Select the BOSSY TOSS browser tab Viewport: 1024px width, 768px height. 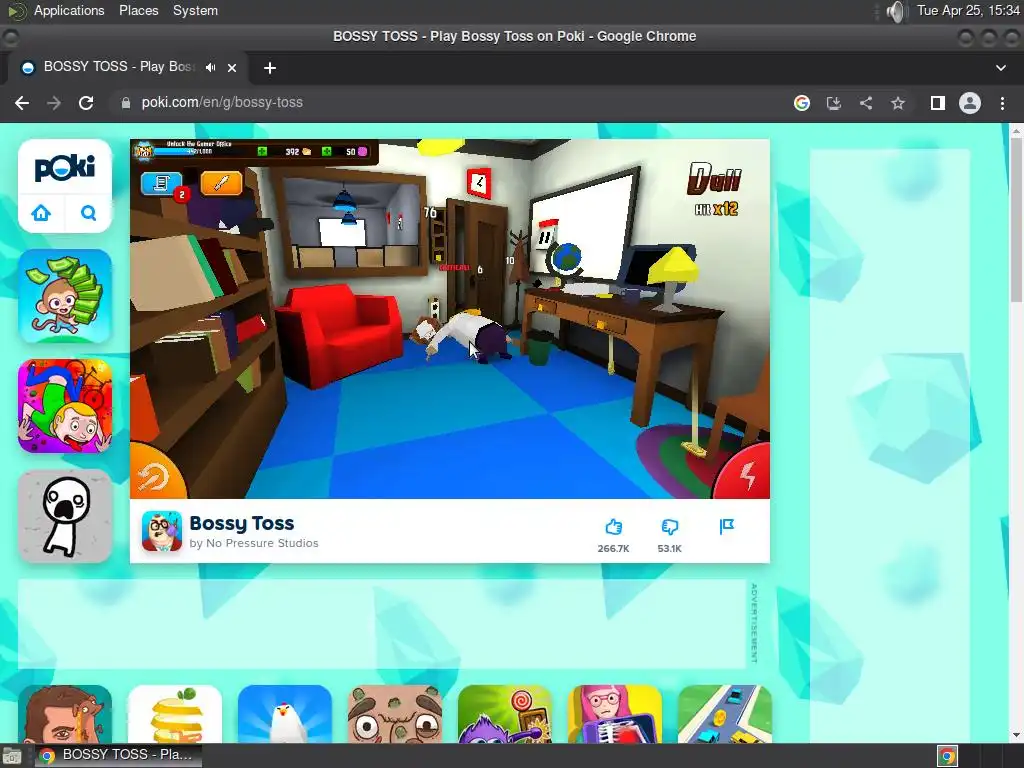125,67
